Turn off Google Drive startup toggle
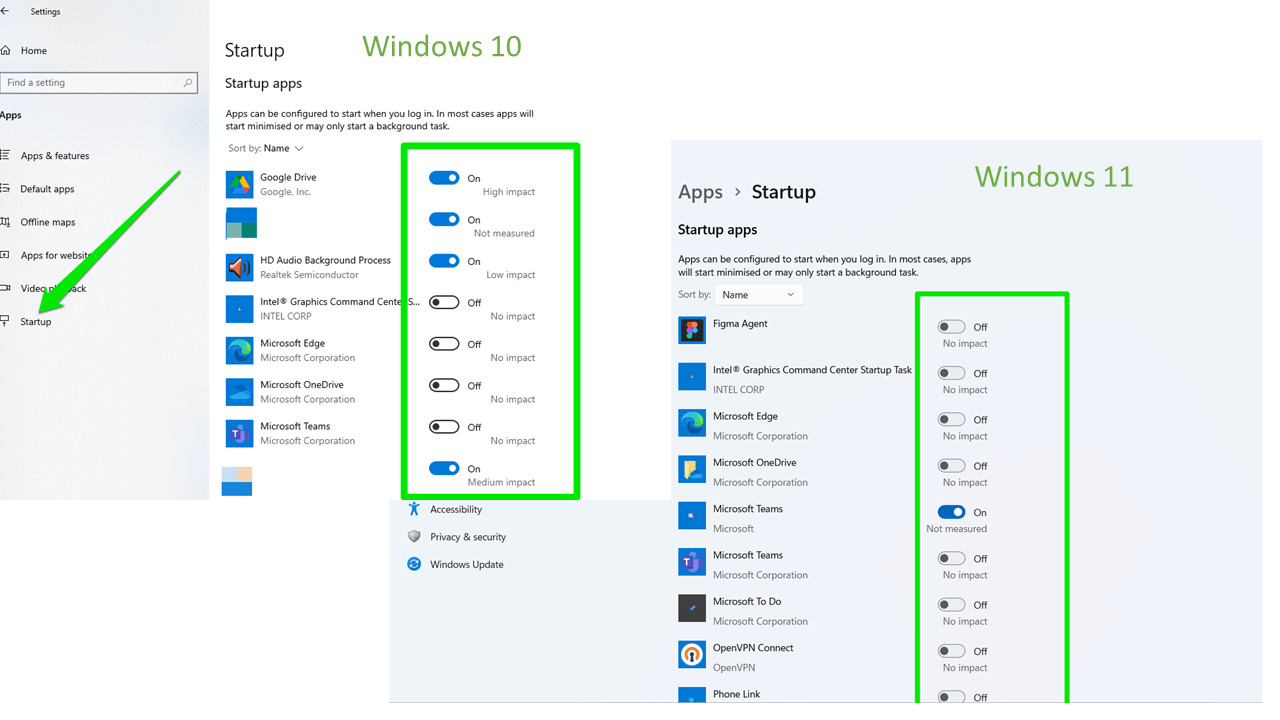1280x720 pixels. tap(444, 178)
